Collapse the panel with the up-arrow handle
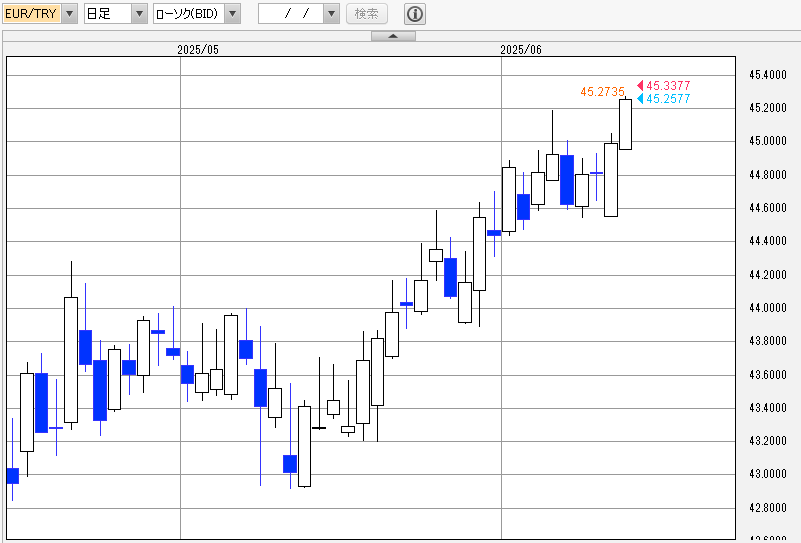The height and width of the screenshot is (543, 801). pos(393,36)
